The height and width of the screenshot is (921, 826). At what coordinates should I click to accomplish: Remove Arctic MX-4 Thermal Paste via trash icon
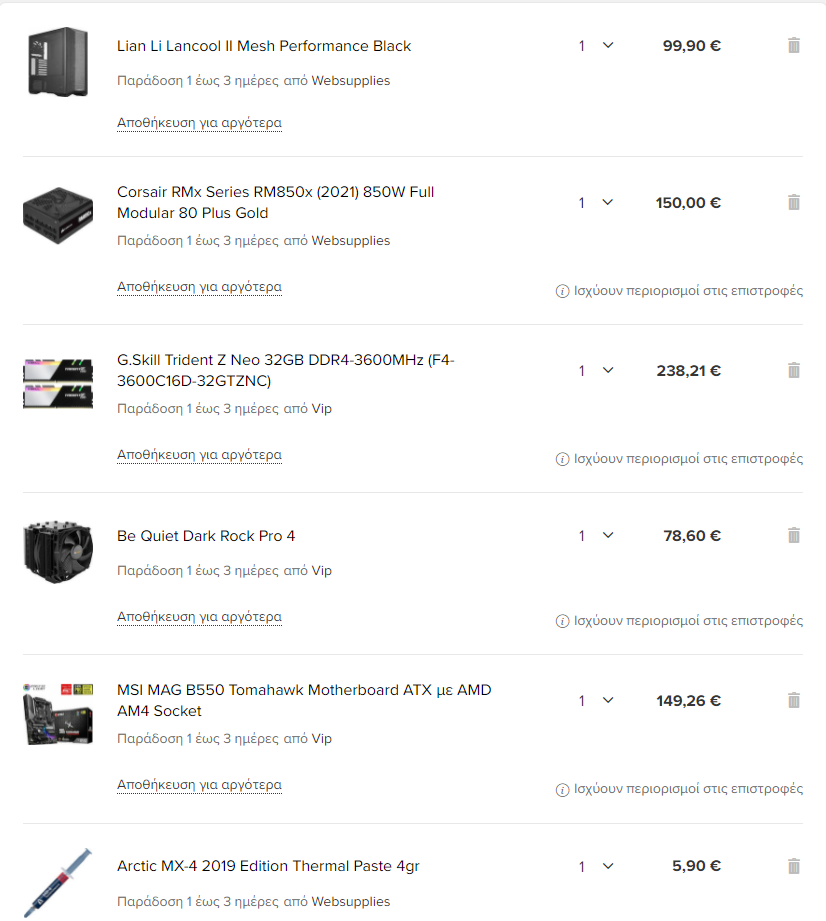[x=794, y=866]
